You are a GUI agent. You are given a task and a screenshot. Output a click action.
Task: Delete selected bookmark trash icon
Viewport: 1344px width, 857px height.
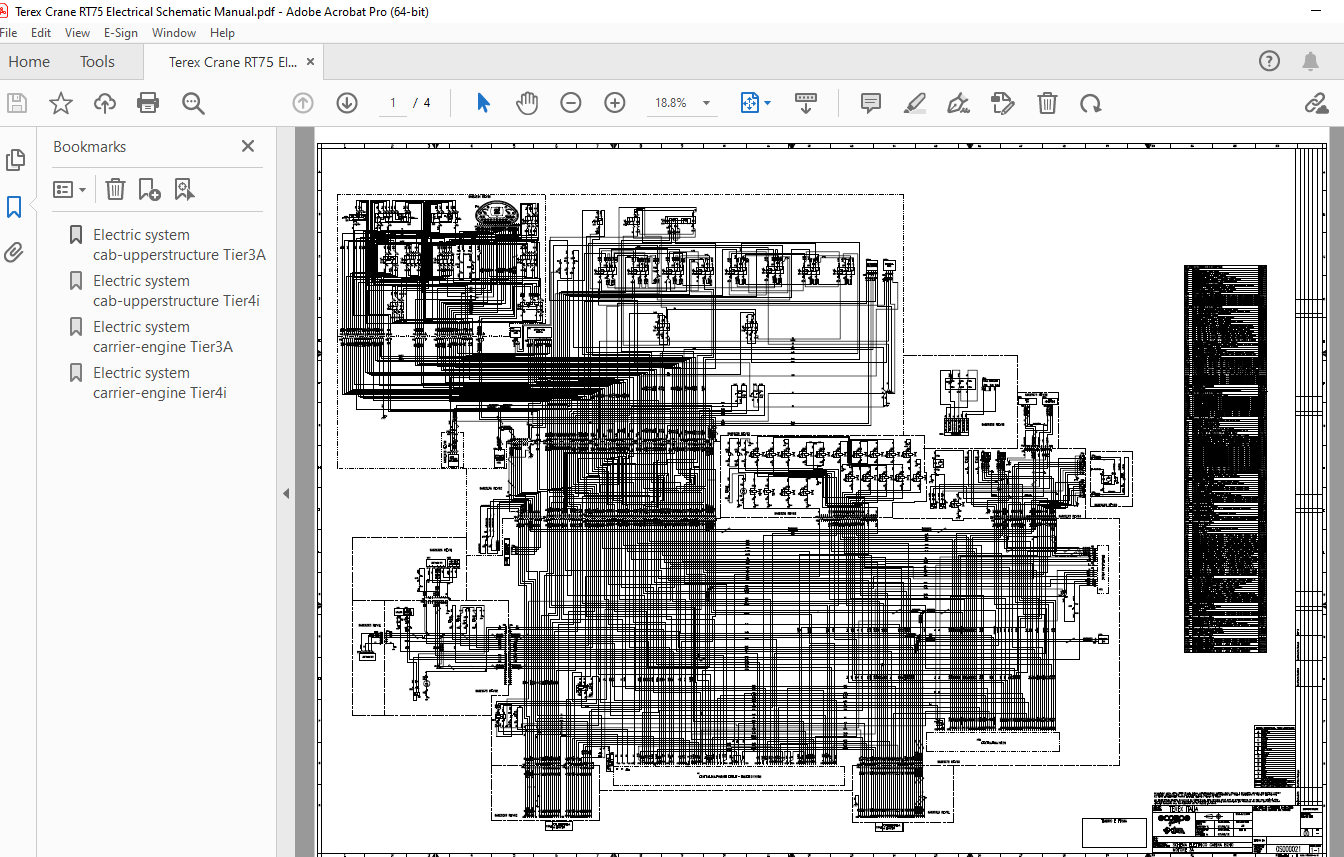pyautogui.click(x=116, y=189)
